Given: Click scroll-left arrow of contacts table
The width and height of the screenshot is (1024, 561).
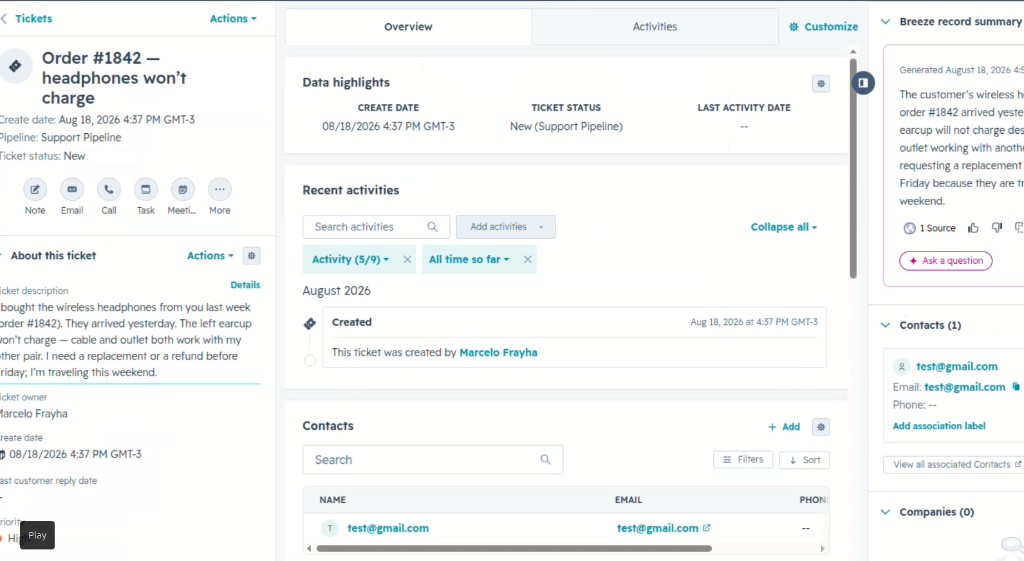Looking at the screenshot, I should point(309,549).
